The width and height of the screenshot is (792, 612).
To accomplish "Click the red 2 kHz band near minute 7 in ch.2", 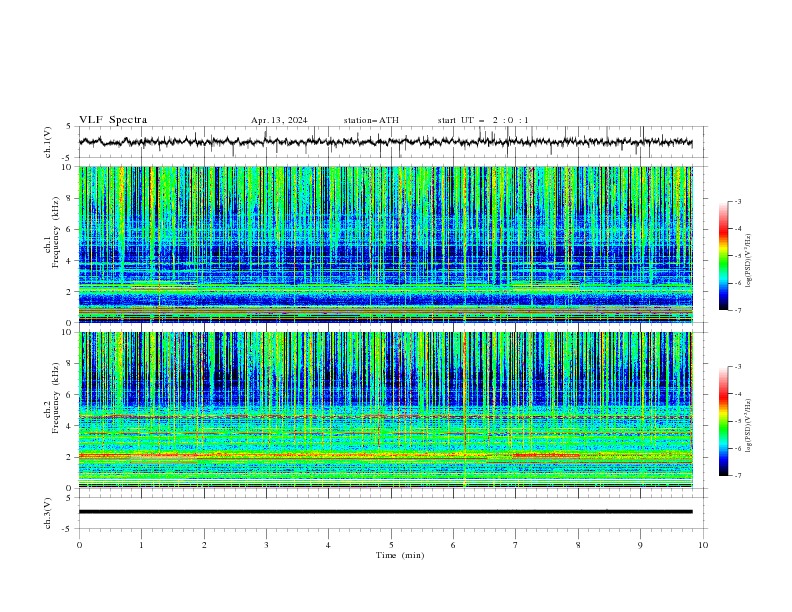I will pos(546,455).
